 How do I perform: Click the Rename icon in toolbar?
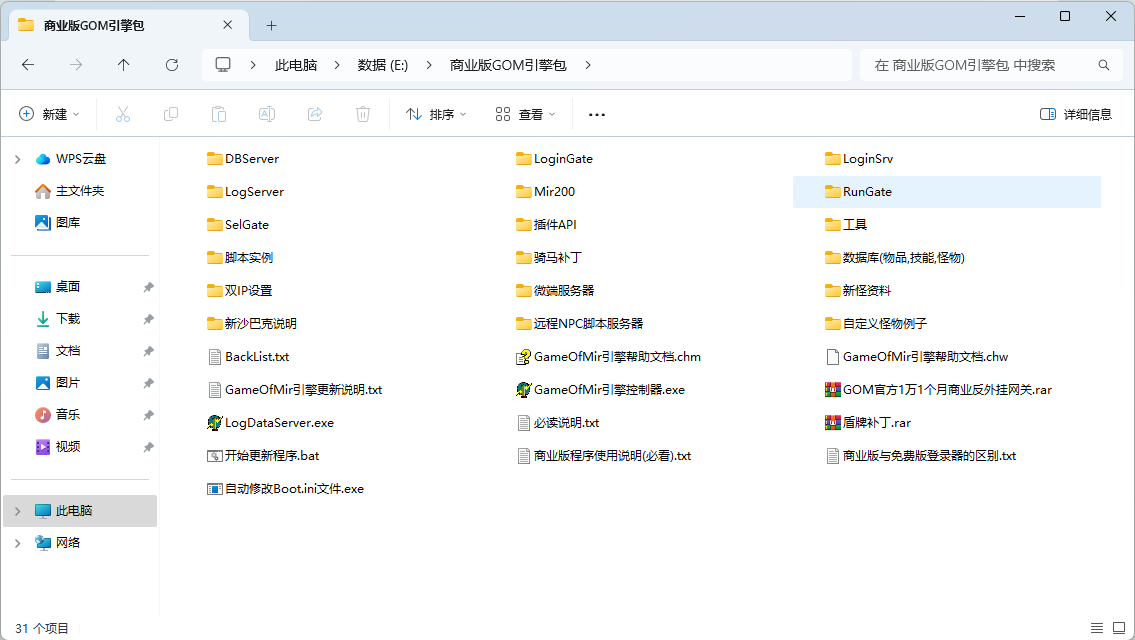point(266,114)
